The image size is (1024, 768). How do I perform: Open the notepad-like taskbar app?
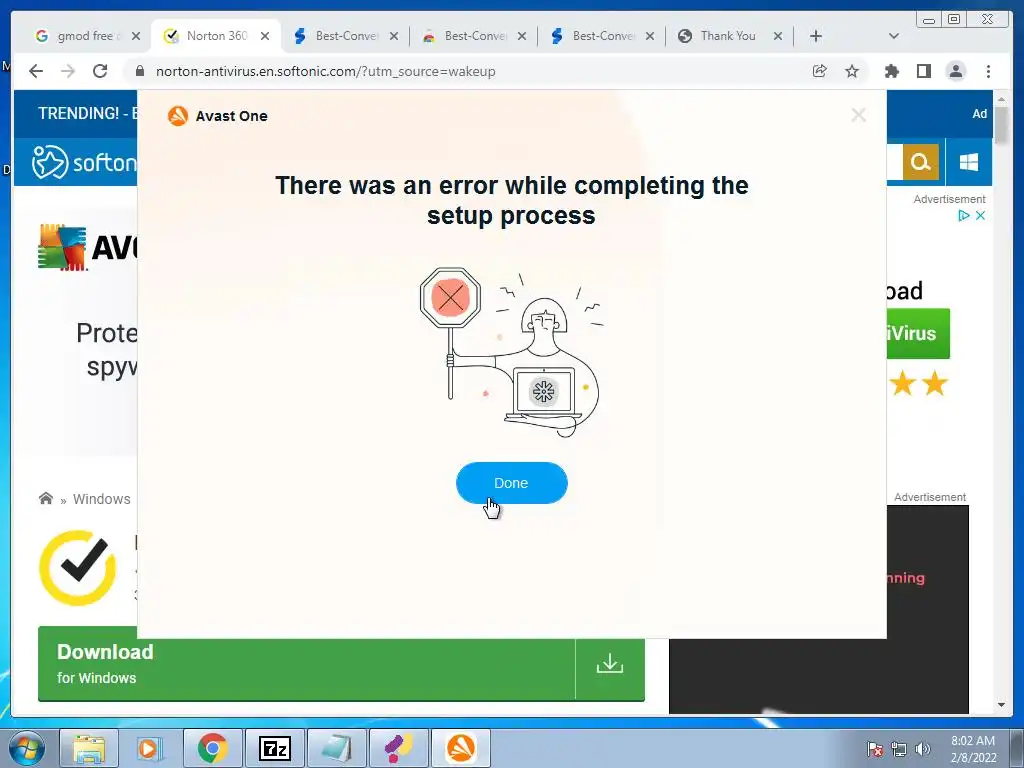(336, 748)
